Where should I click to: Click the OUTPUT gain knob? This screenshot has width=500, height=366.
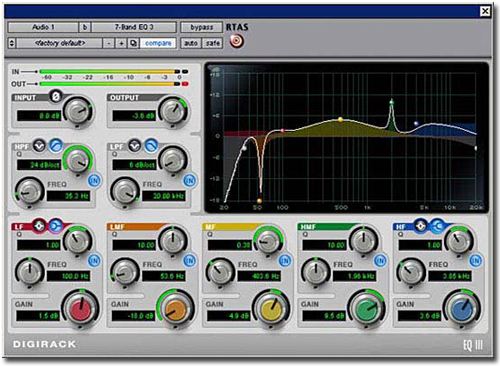coord(173,111)
